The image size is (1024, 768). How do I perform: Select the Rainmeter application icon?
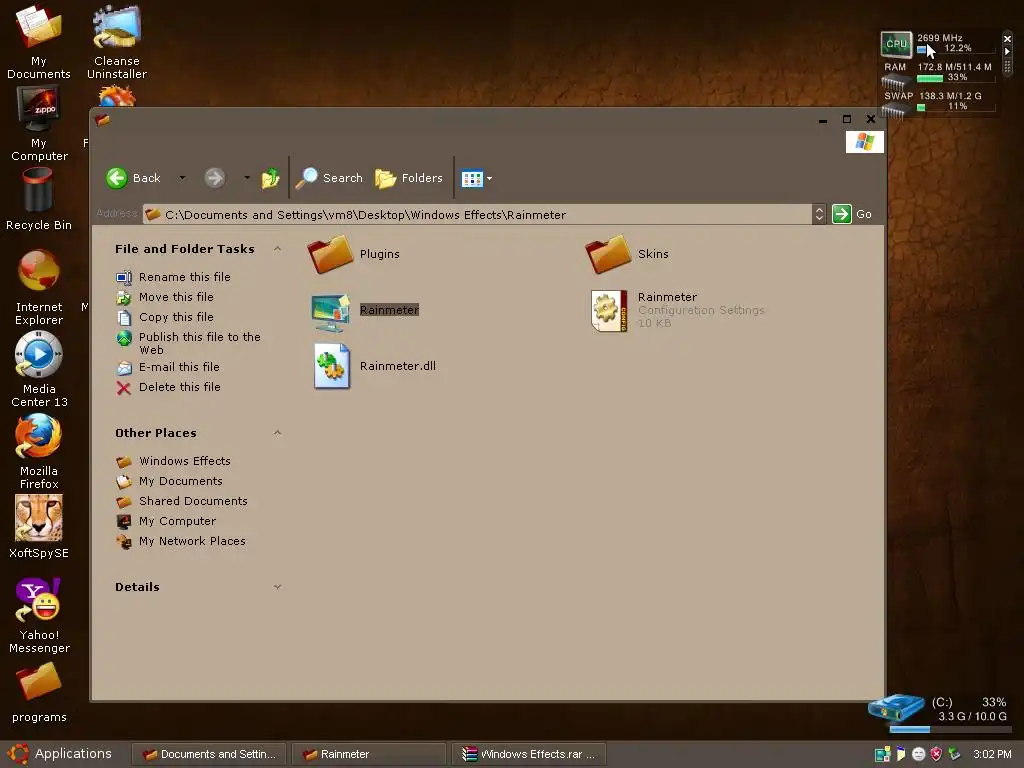click(330, 312)
